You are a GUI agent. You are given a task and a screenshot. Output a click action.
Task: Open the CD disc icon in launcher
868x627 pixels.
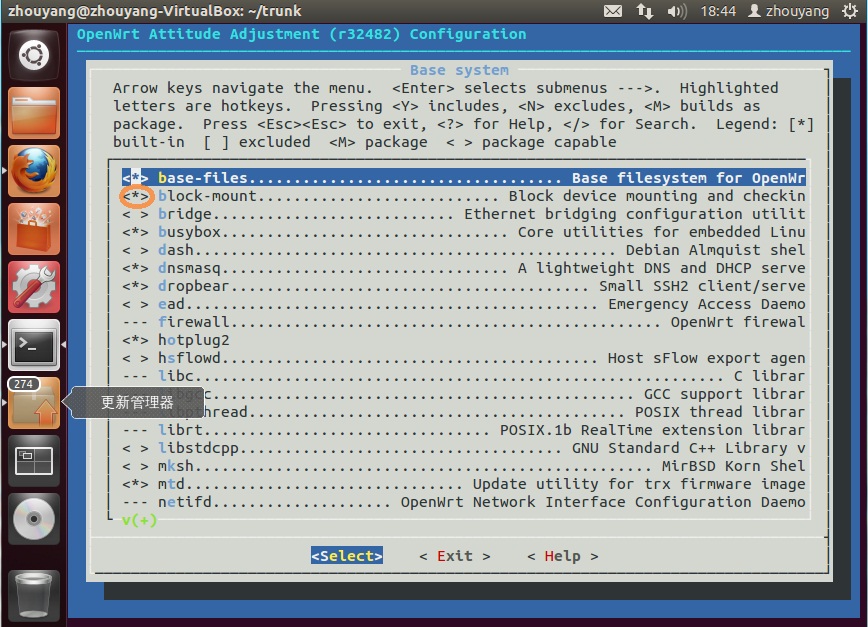(34, 520)
